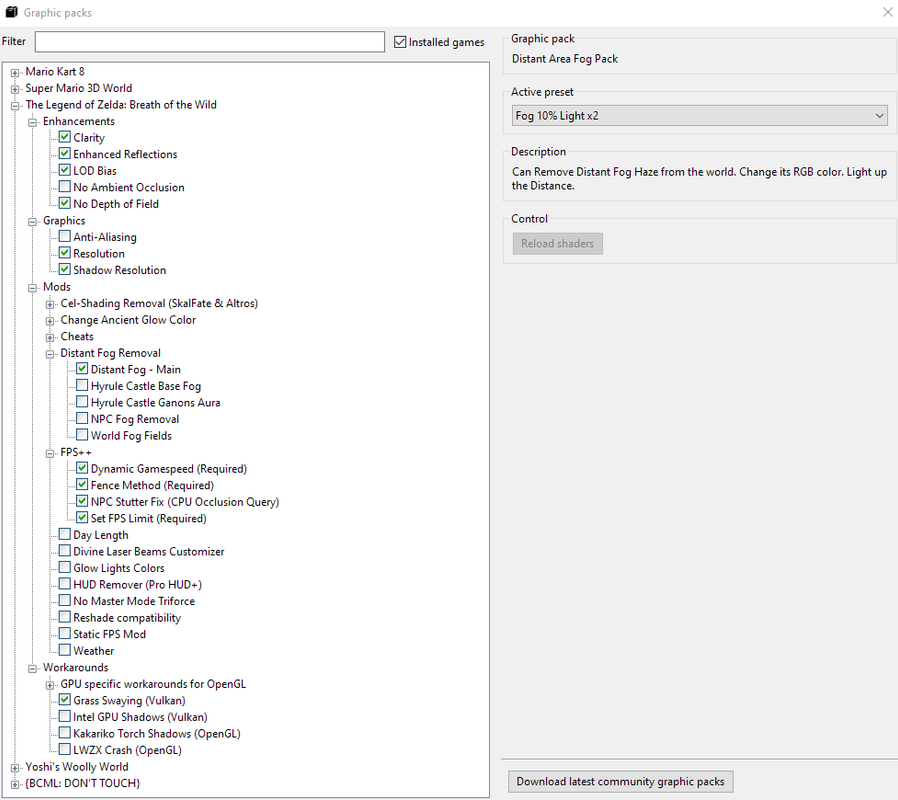
Task: Close the Graphic packs window
Action: tap(888, 12)
